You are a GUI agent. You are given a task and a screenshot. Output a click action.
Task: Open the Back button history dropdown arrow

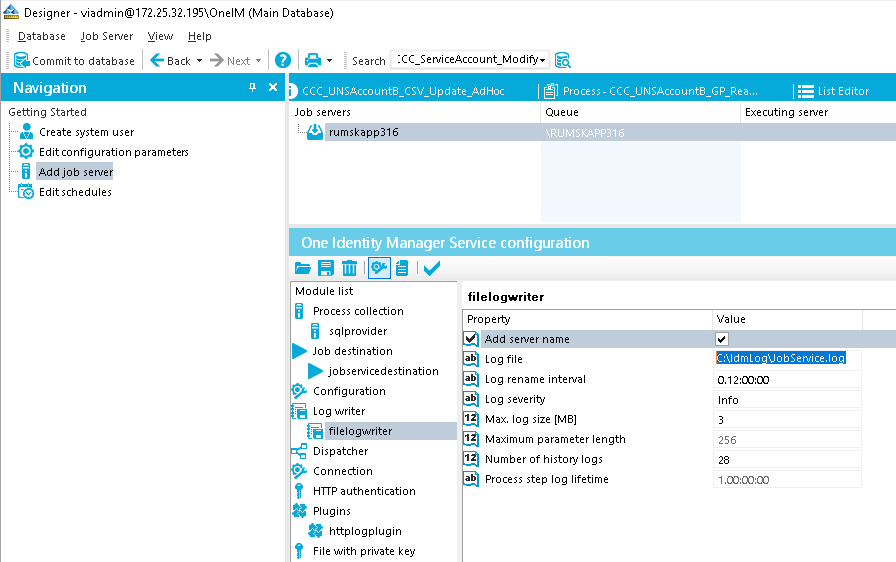click(x=199, y=61)
